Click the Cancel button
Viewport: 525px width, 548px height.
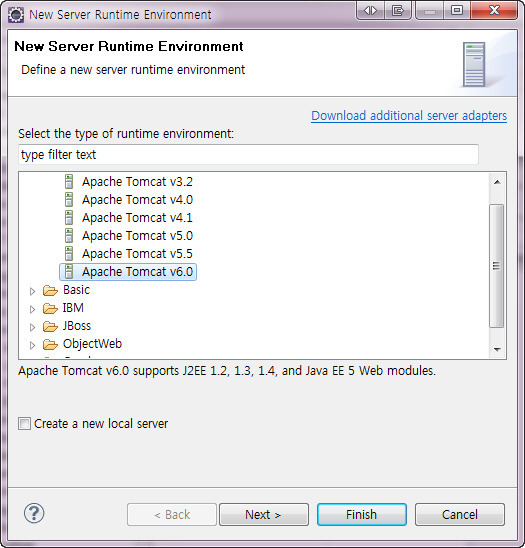[x=460, y=514]
